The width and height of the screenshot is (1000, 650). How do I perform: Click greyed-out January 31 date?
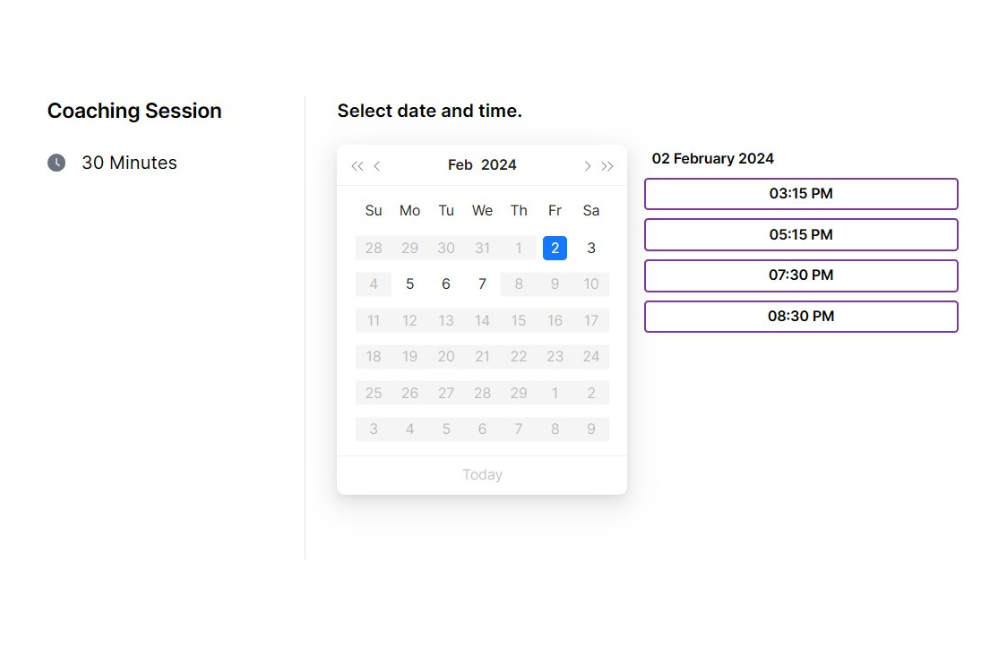[482, 248]
